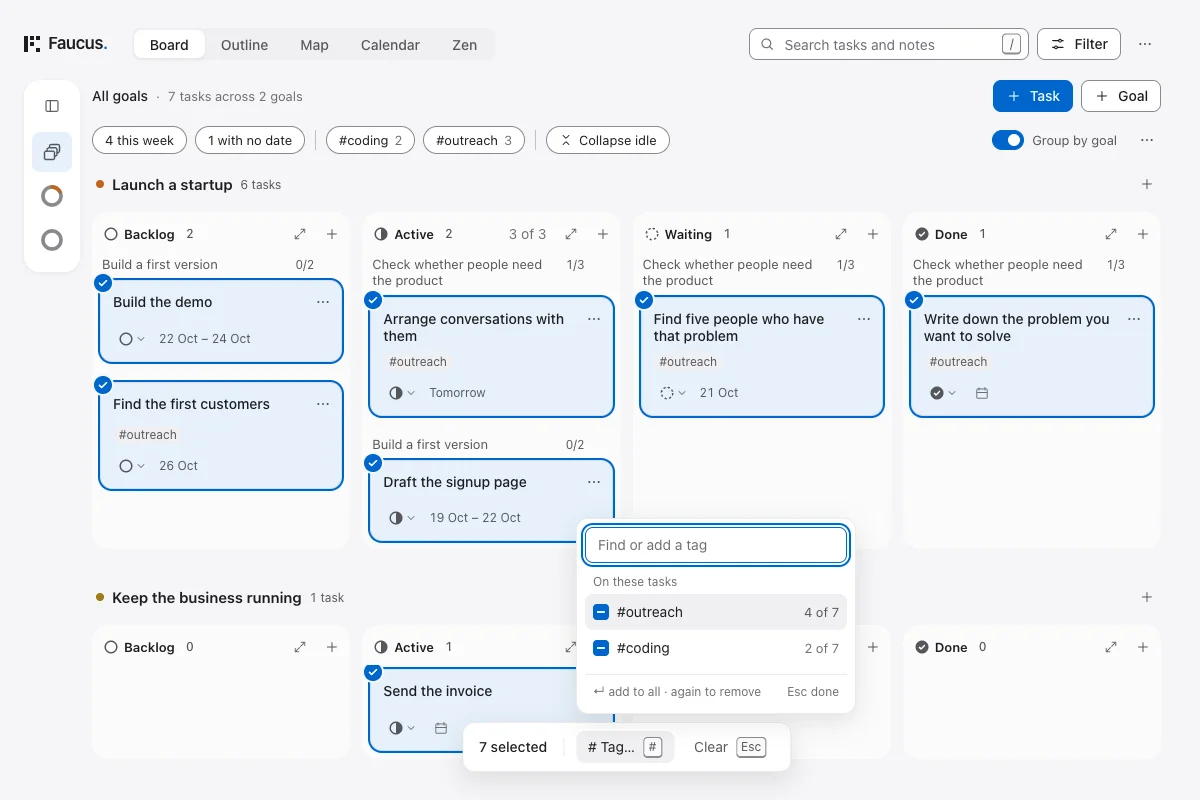Deselect Find five people card checkmark
This screenshot has height=800, width=1200.
(x=644, y=300)
